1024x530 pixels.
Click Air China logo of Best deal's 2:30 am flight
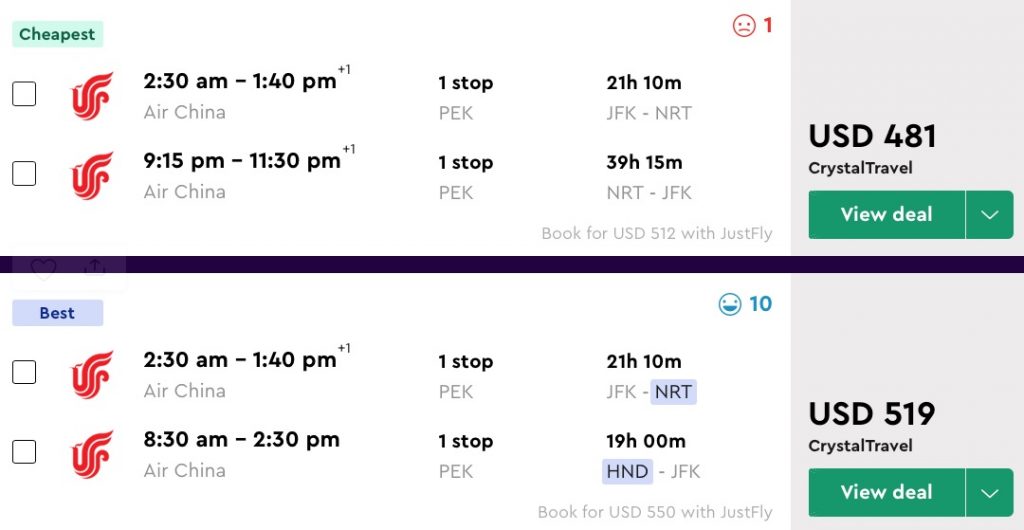tap(92, 374)
